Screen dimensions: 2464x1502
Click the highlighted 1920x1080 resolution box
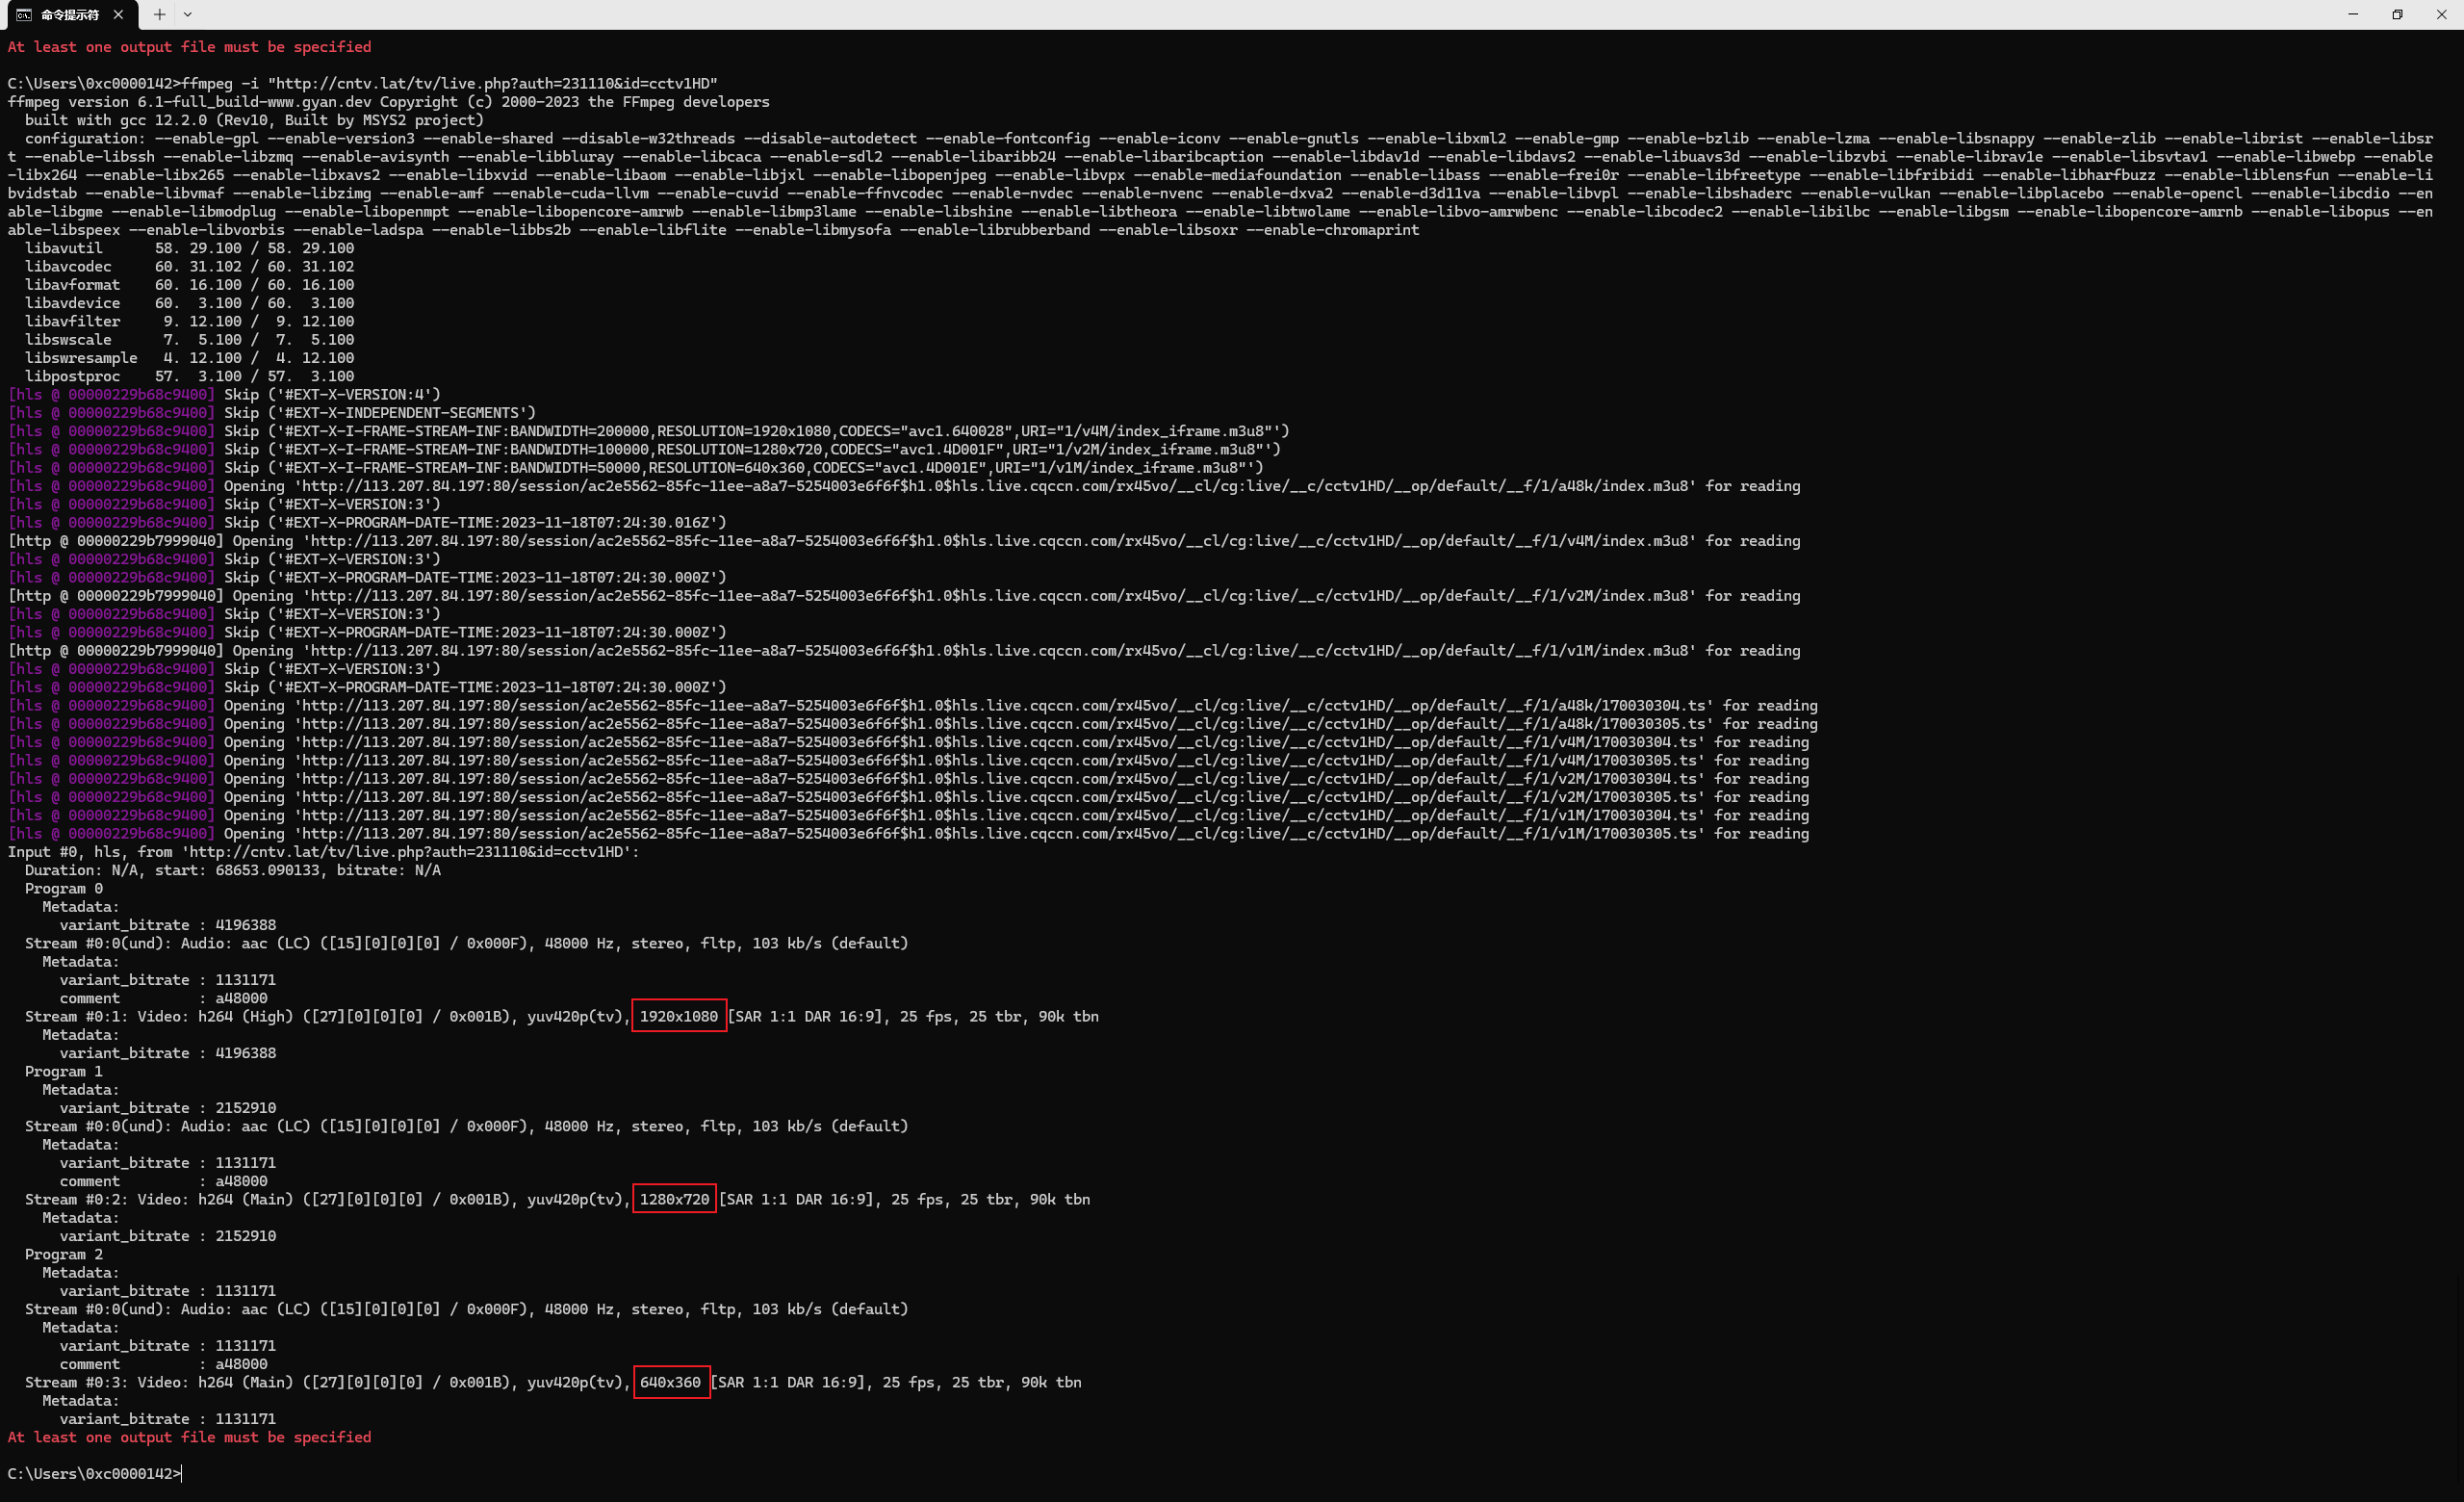pos(679,1016)
